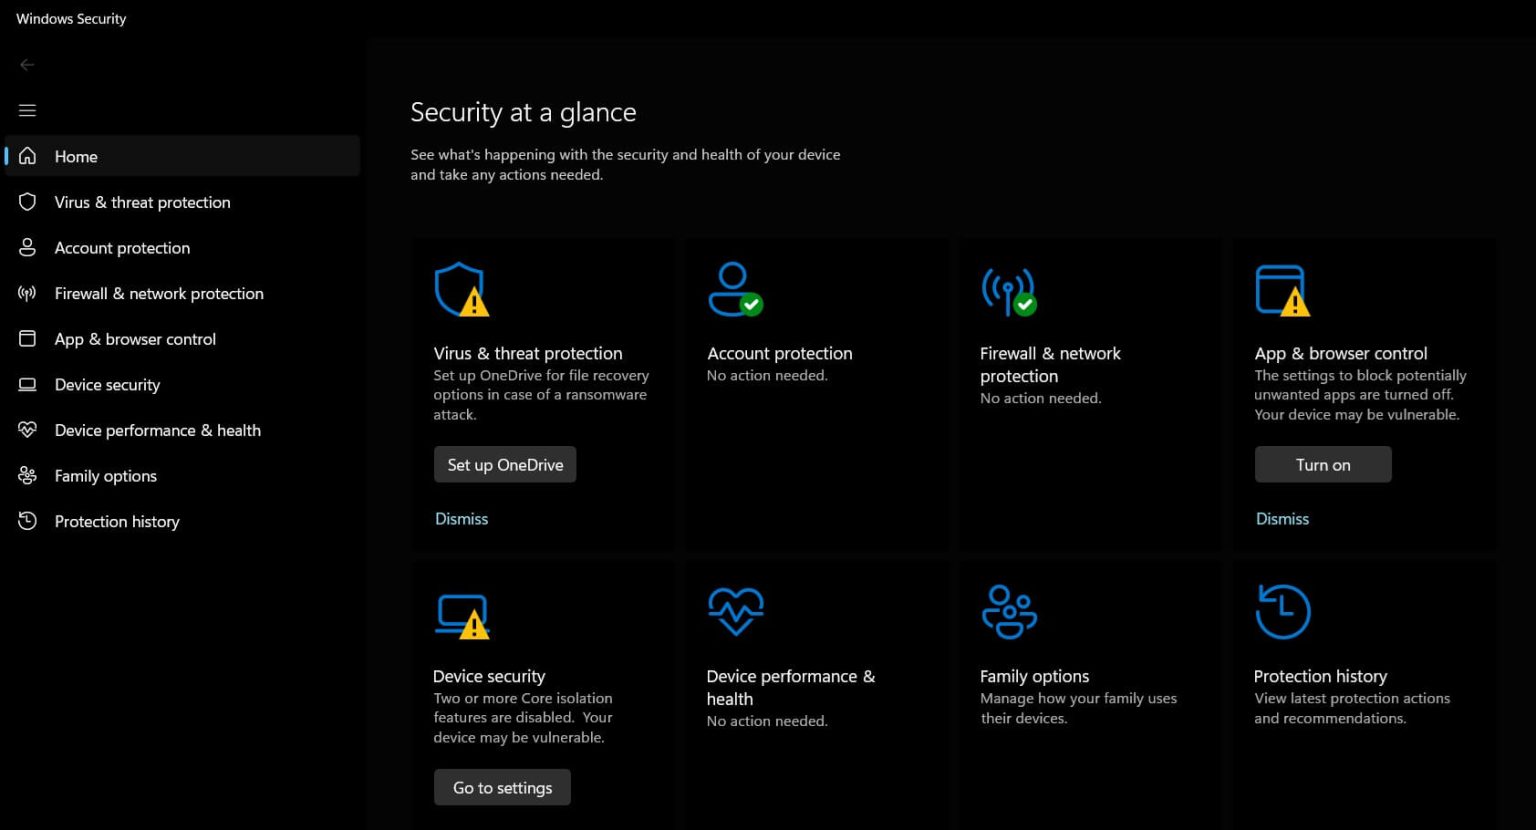The height and width of the screenshot is (830, 1536).
Task: Click the App & browser control window tile icon
Action: [x=1282, y=290]
